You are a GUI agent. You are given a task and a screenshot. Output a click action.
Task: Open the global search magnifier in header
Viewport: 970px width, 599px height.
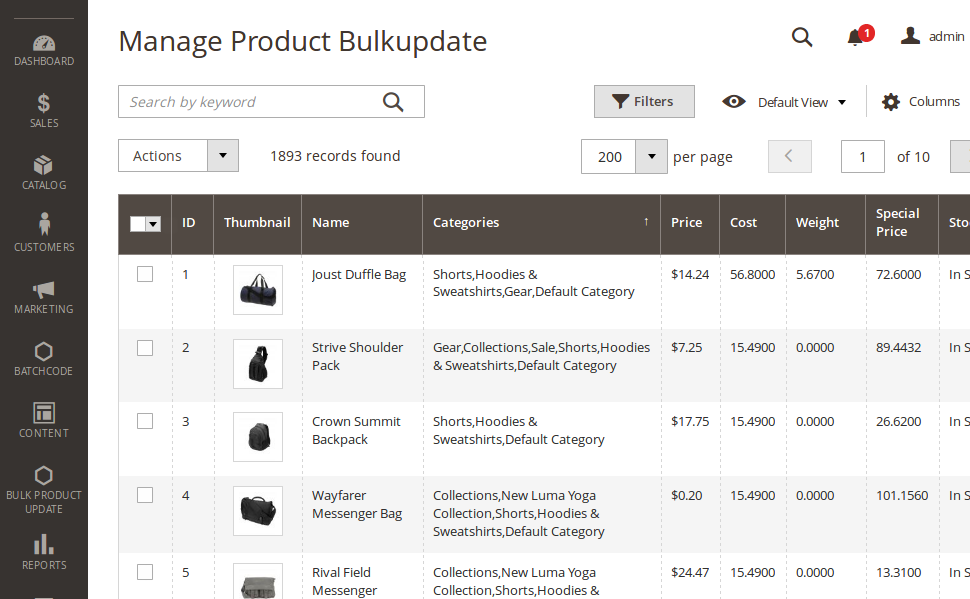coord(802,37)
